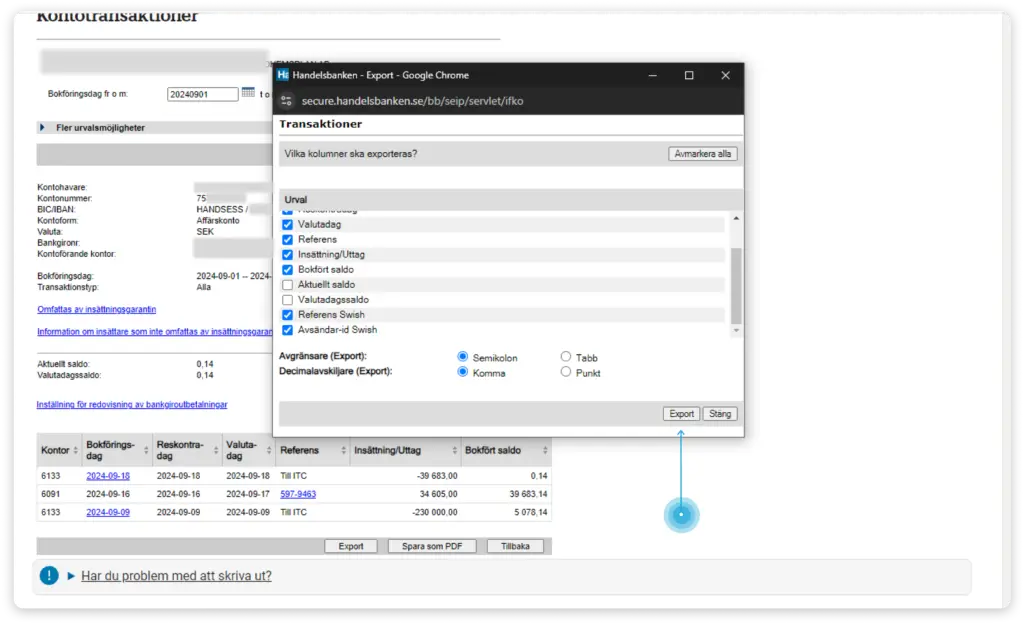Click Export in the Transaktioner popup
The height and width of the screenshot is (624, 1024).
point(681,414)
